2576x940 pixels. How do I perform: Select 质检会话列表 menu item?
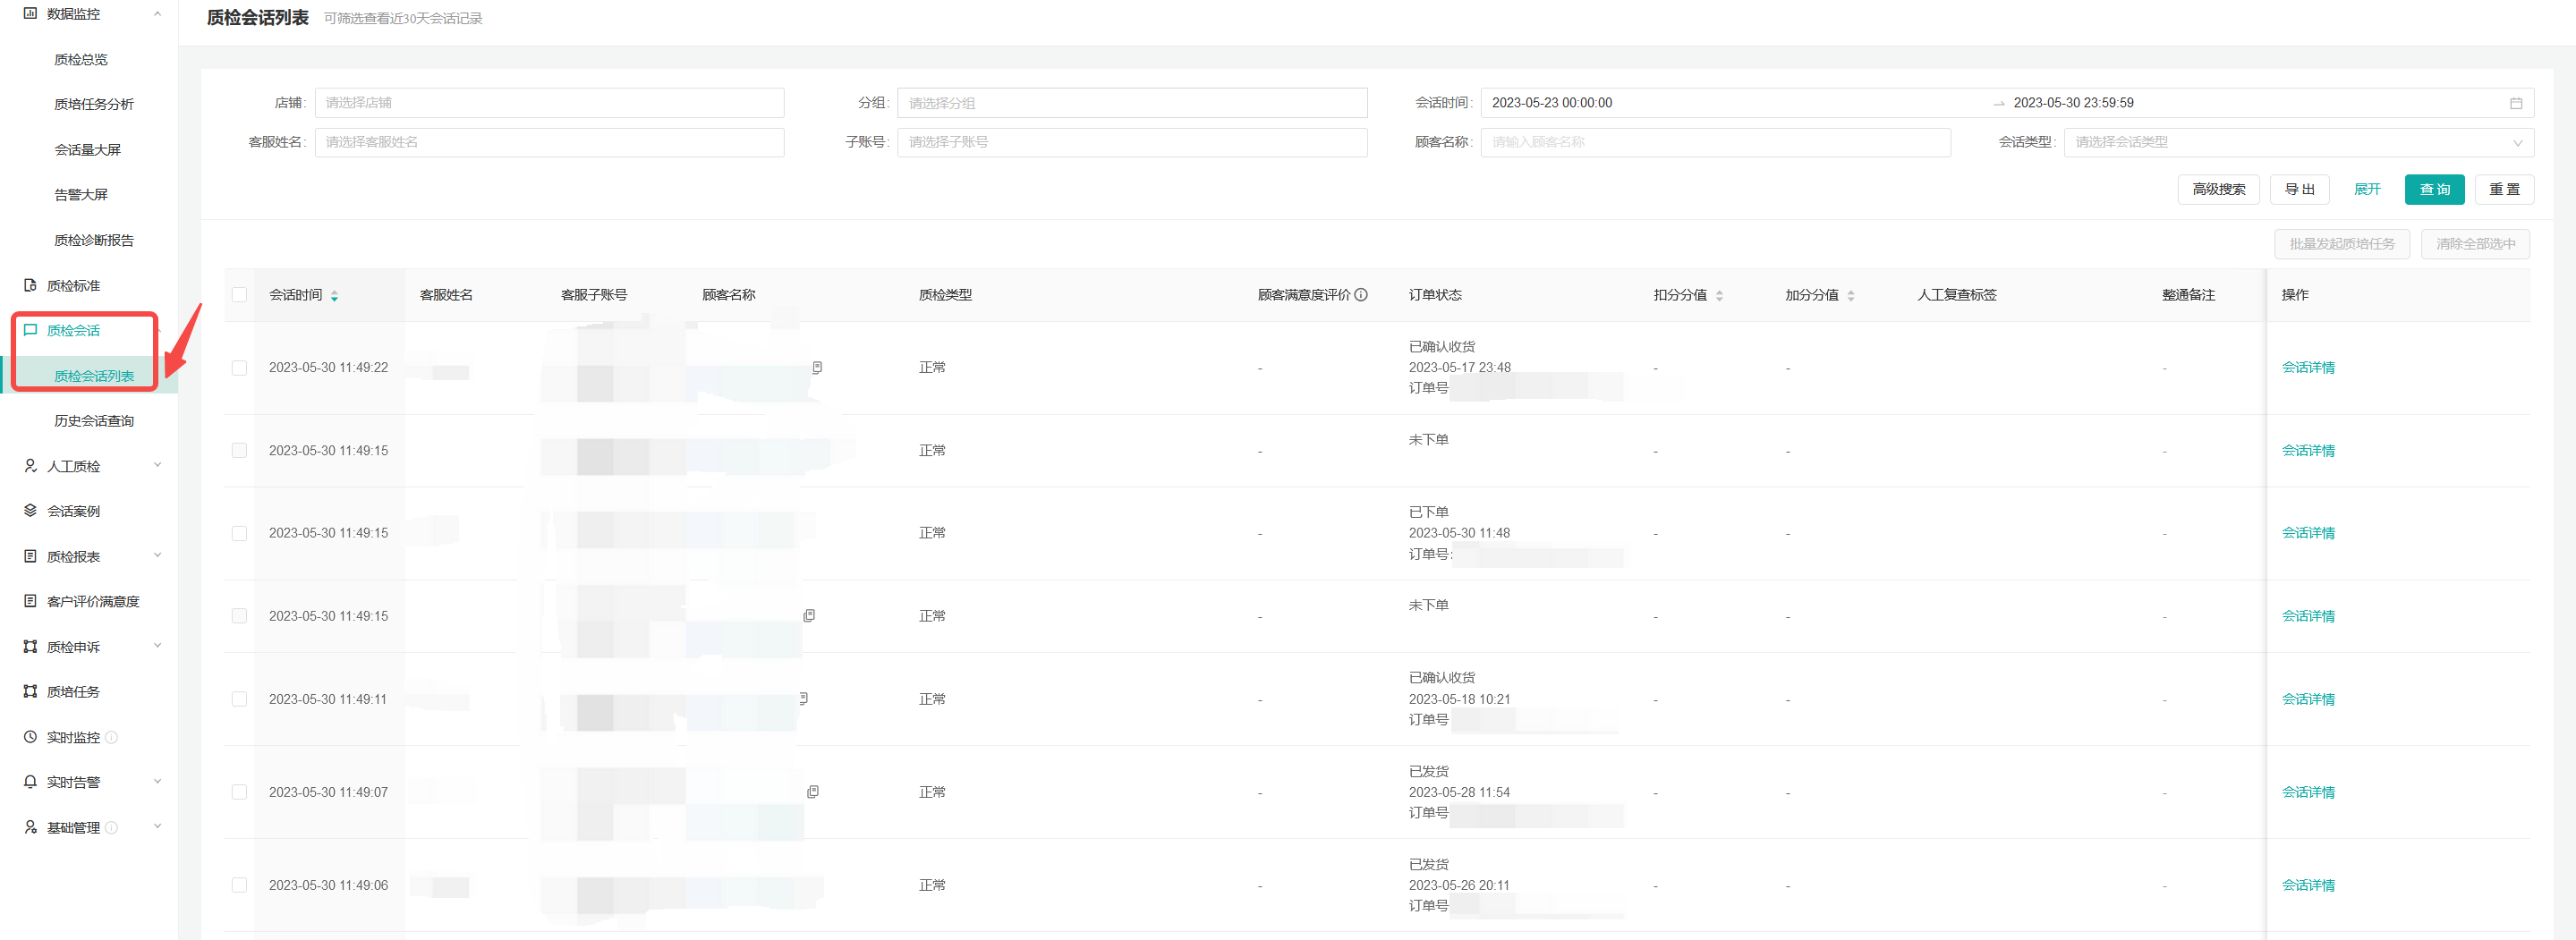(94, 376)
